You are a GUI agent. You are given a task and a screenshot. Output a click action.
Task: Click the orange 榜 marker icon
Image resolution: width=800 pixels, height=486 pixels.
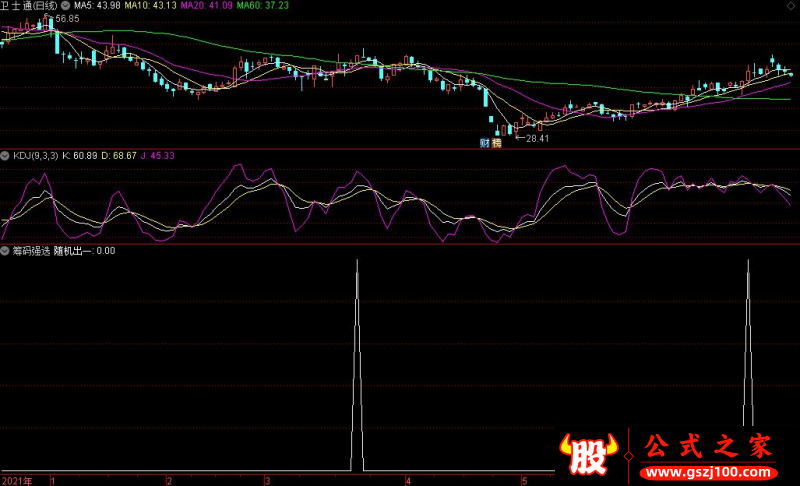point(497,142)
